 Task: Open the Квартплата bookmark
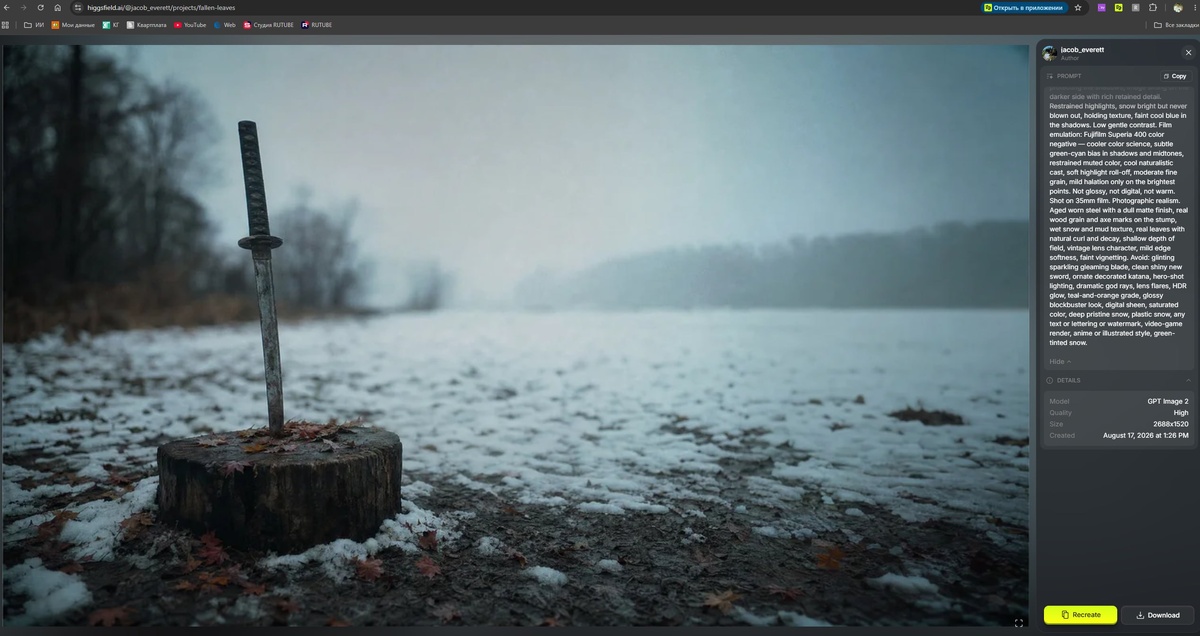coord(146,25)
